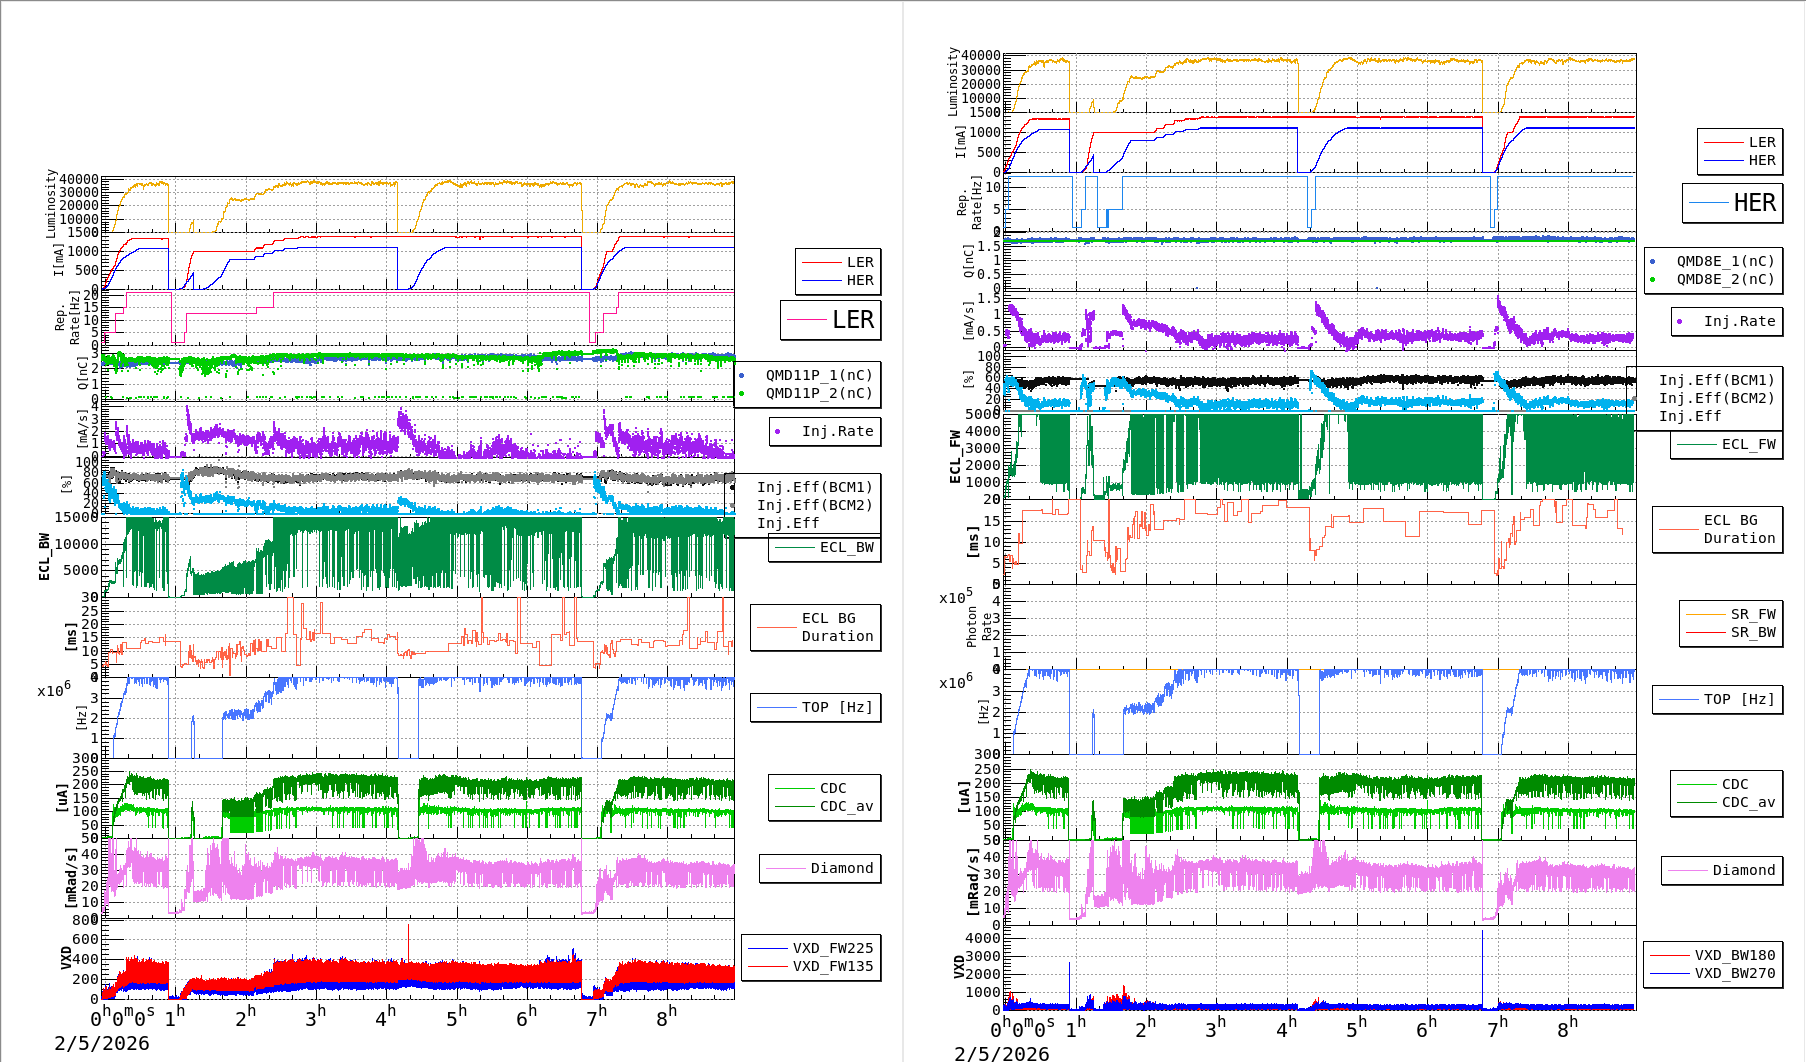Click the Inj.Rate purple marker in right legend

1680,322
